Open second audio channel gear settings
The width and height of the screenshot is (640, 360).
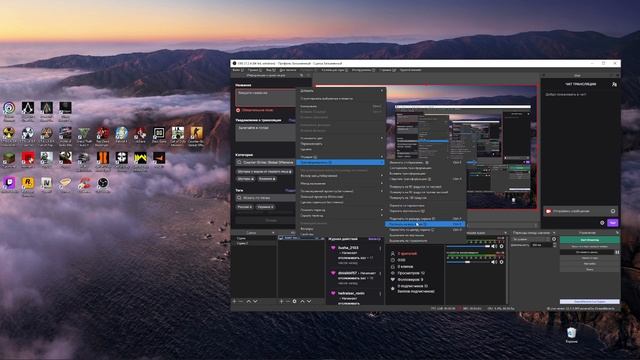[502, 262]
